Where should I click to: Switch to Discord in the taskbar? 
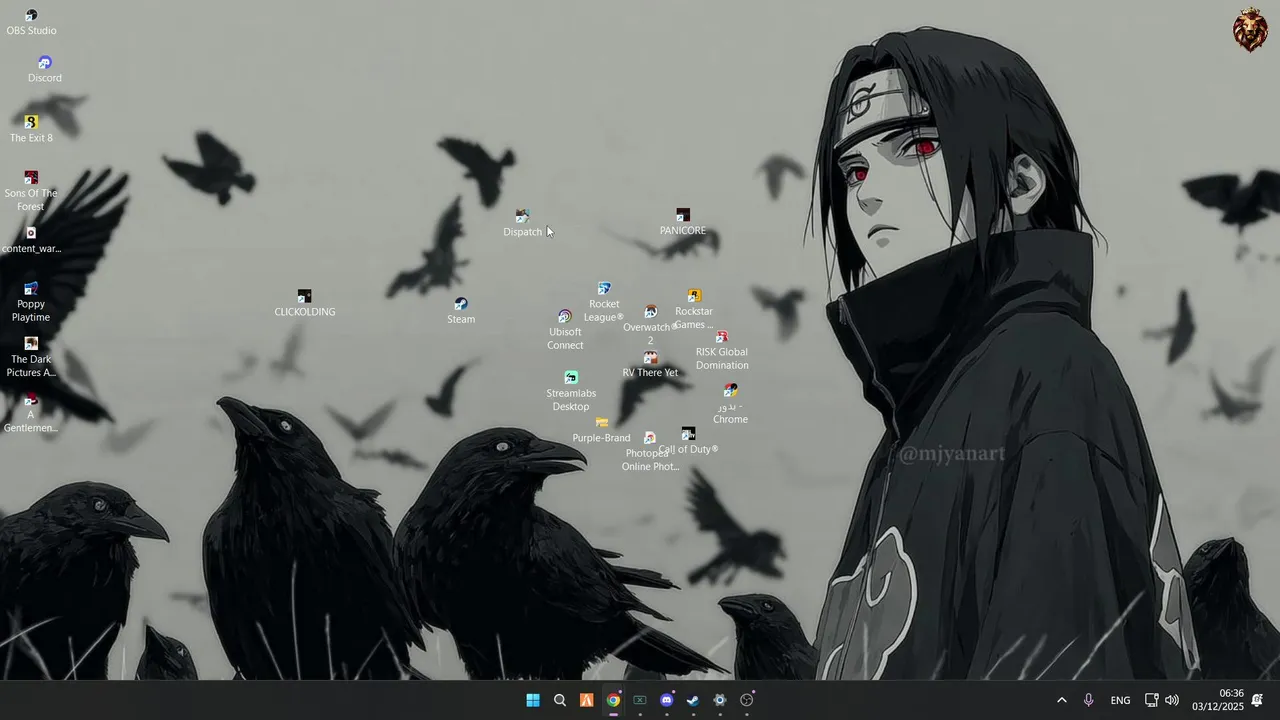[667, 700]
